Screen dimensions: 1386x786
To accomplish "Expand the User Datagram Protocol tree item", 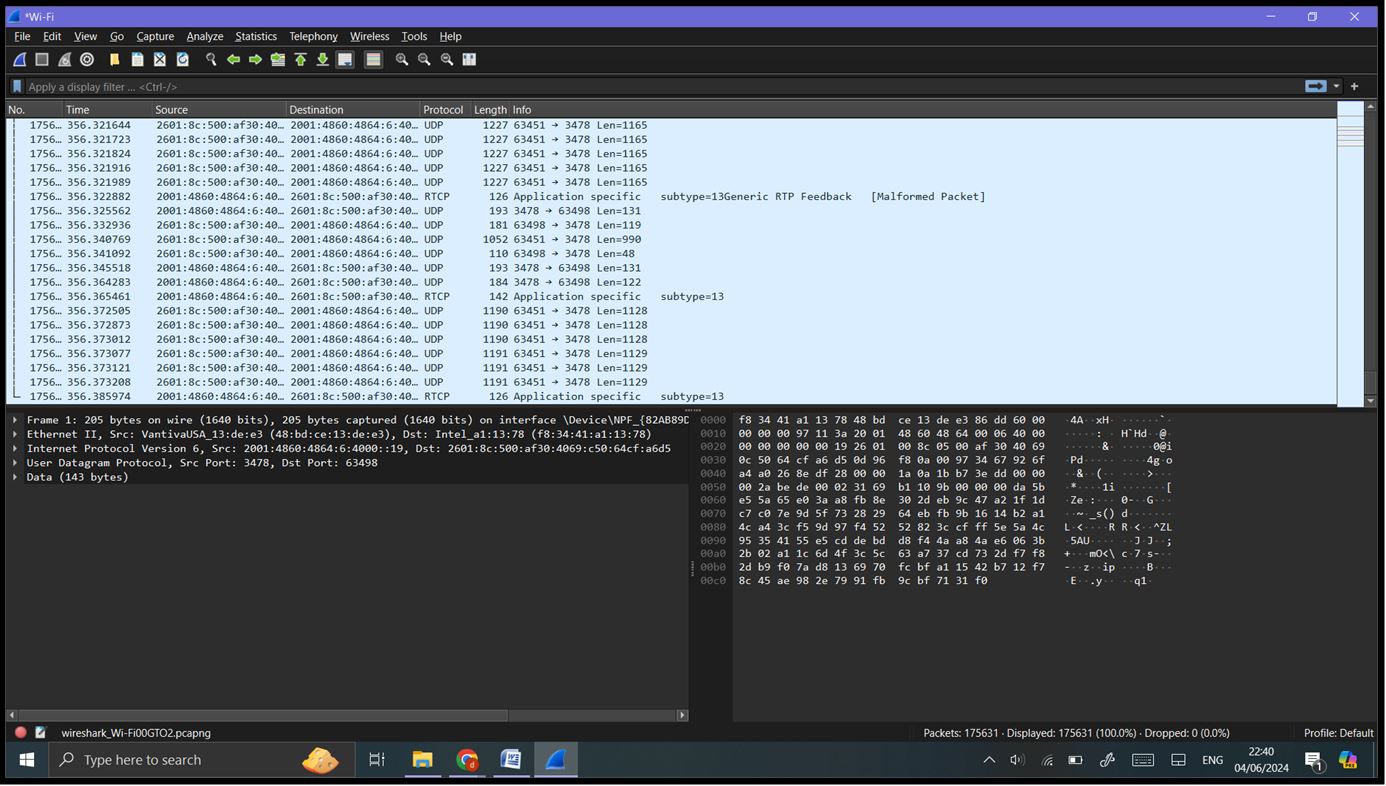I will pos(14,462).
